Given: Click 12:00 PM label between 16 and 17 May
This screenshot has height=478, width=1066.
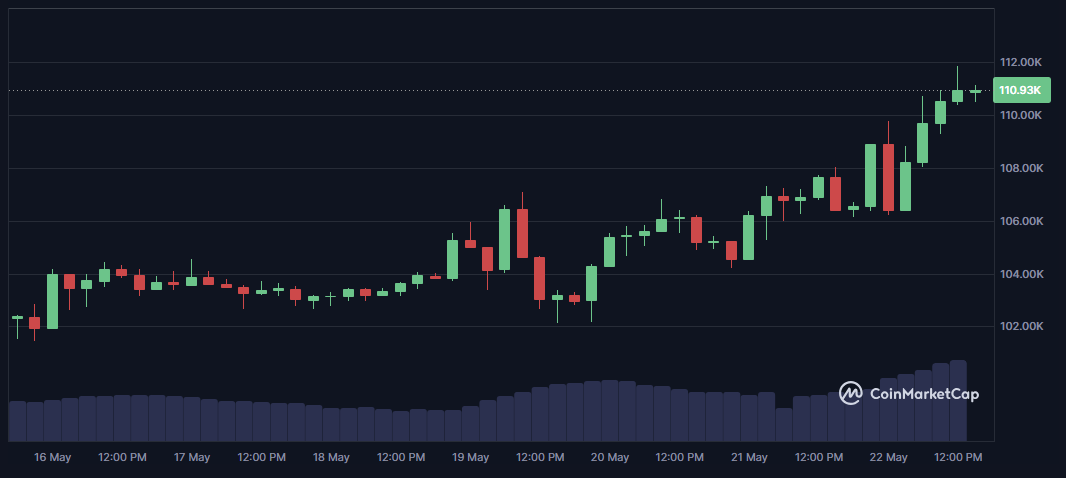Looking at the screenshot, I should point(122,458).
